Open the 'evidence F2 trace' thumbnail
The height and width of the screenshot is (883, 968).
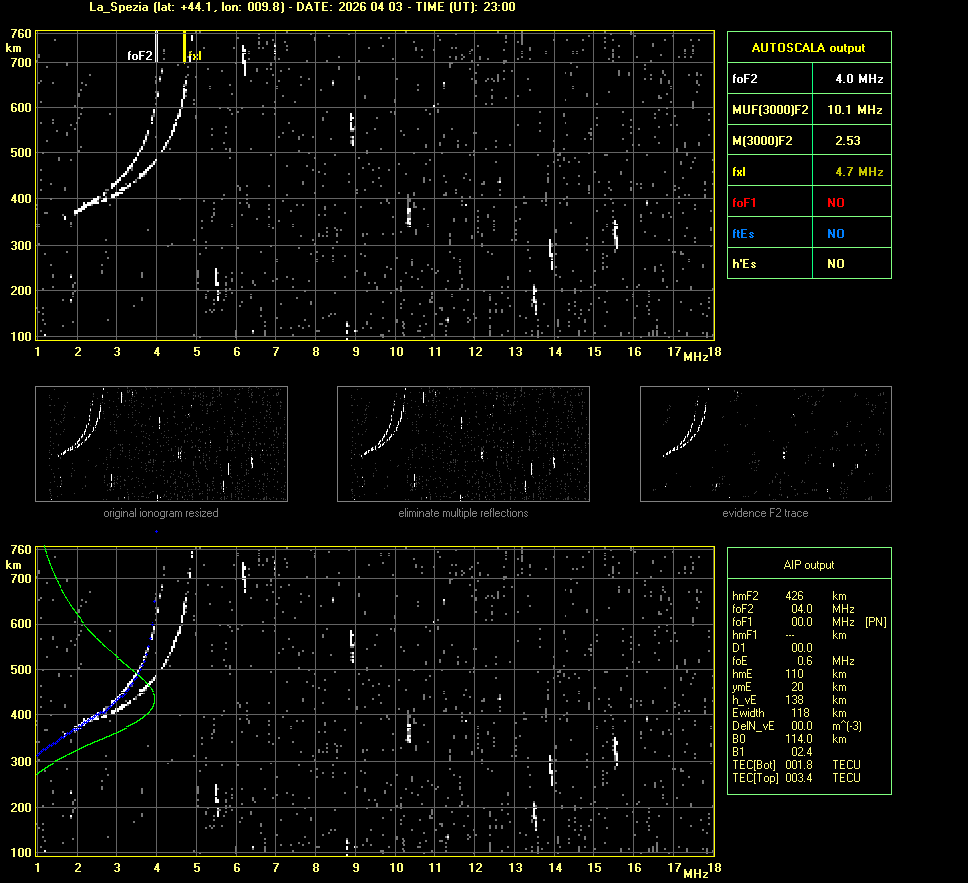pos(766,444)
